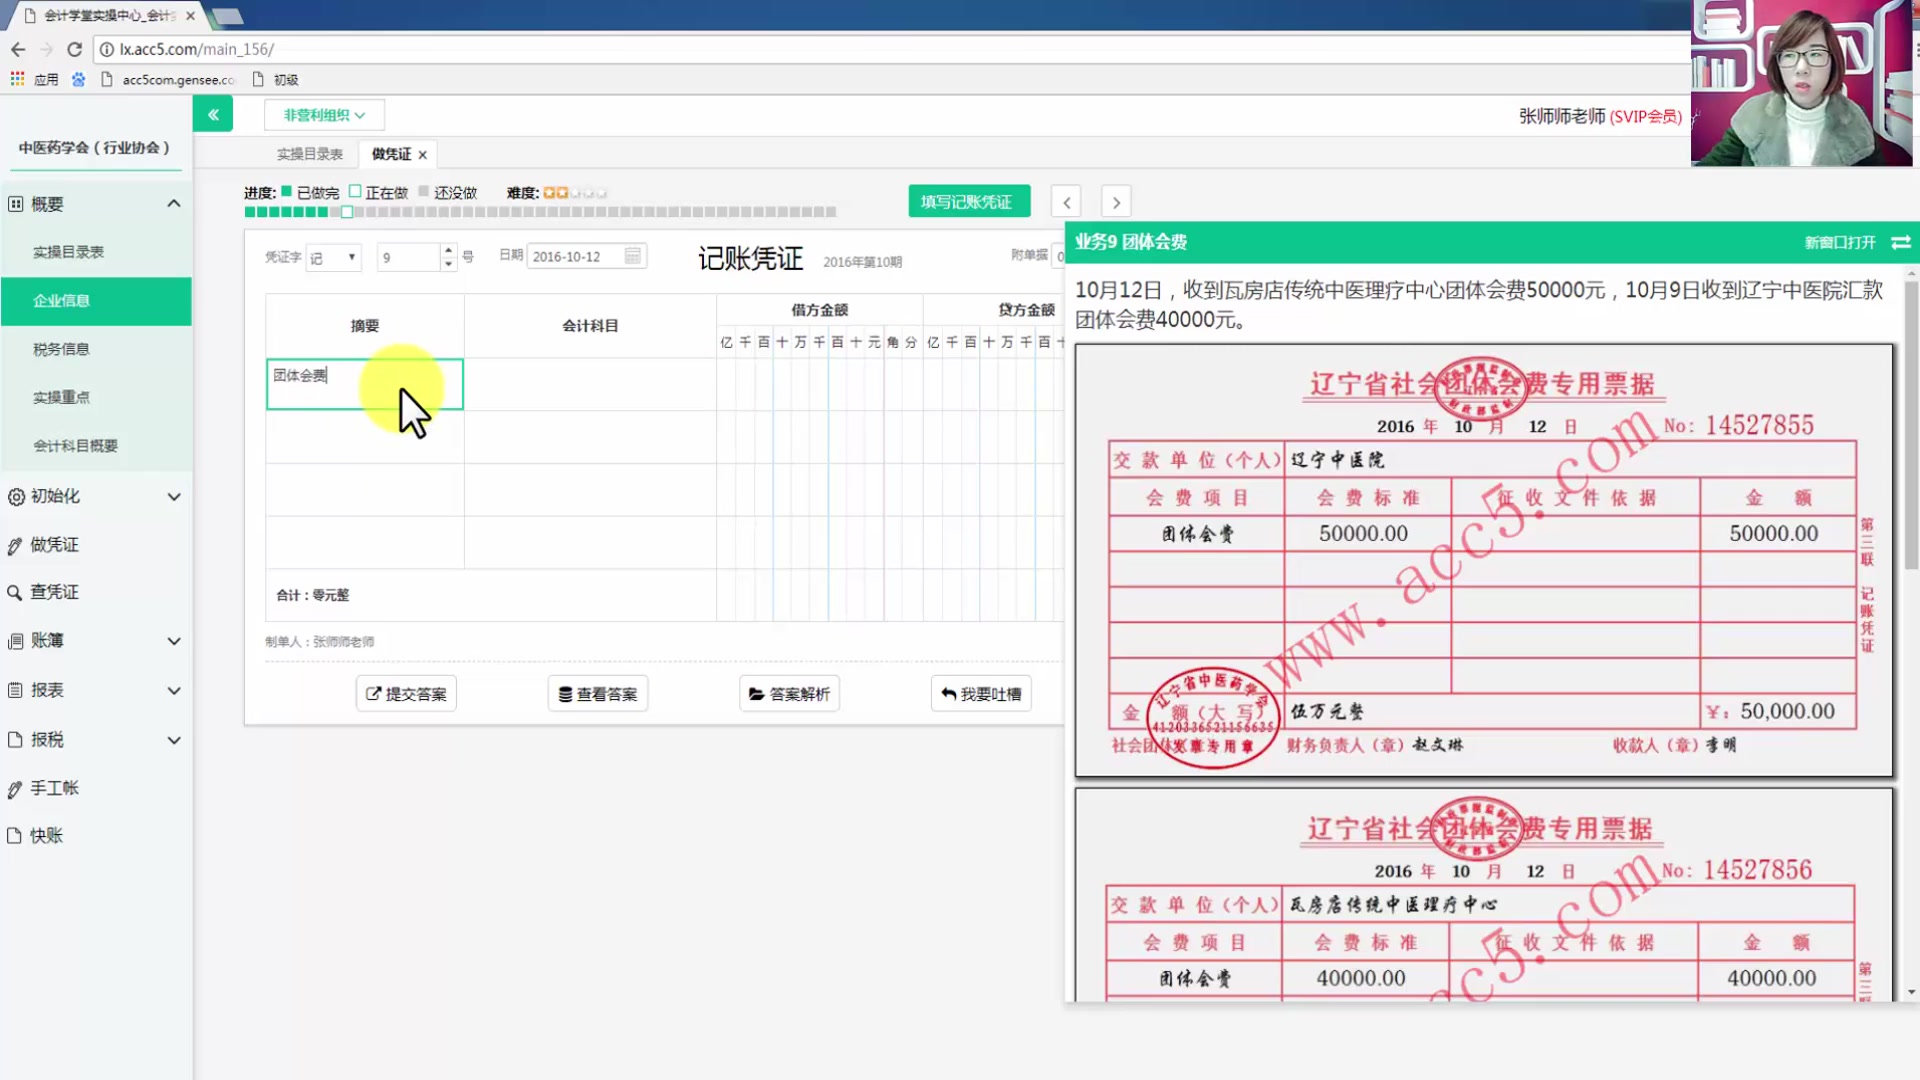Image resolution: width=1920 pixels, height=1080 pixels.
Task: Click the forward navigation arrow icon
Action: 1116,200
